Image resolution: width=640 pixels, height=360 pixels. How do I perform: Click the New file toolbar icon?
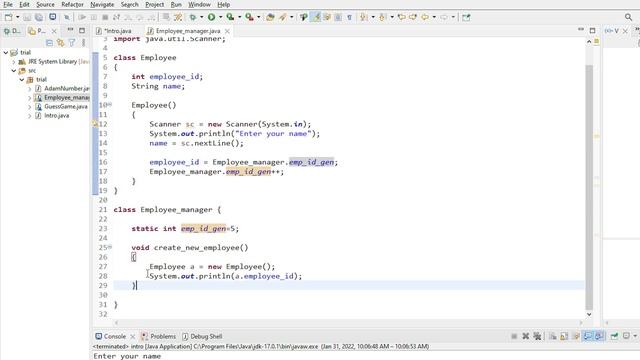point(8,17)
